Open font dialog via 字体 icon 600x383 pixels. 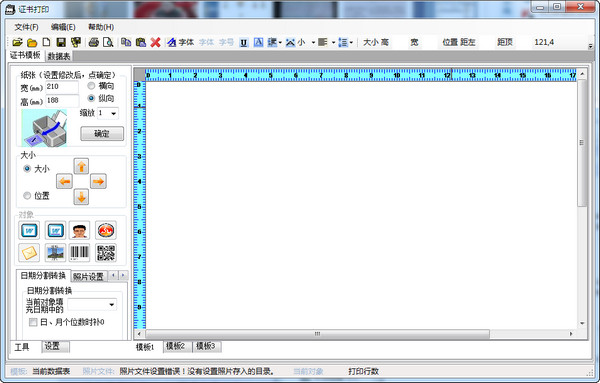point(181,42)
